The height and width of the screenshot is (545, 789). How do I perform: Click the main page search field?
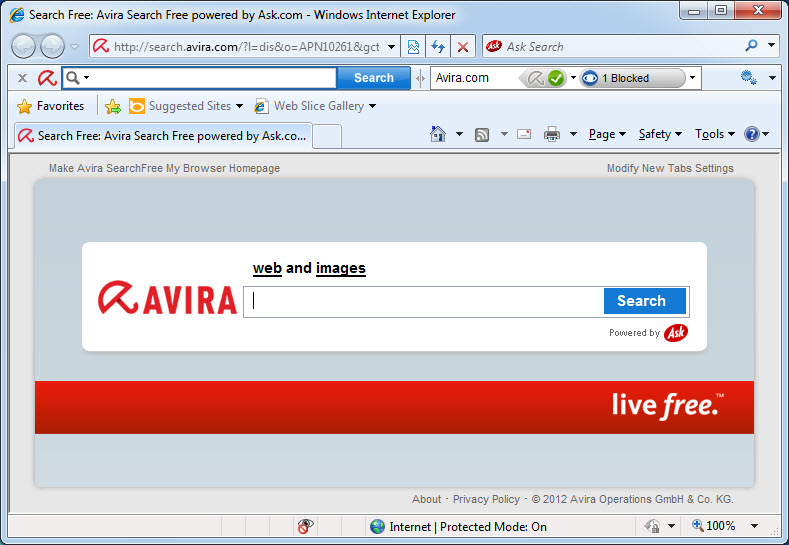click(424, 301)
